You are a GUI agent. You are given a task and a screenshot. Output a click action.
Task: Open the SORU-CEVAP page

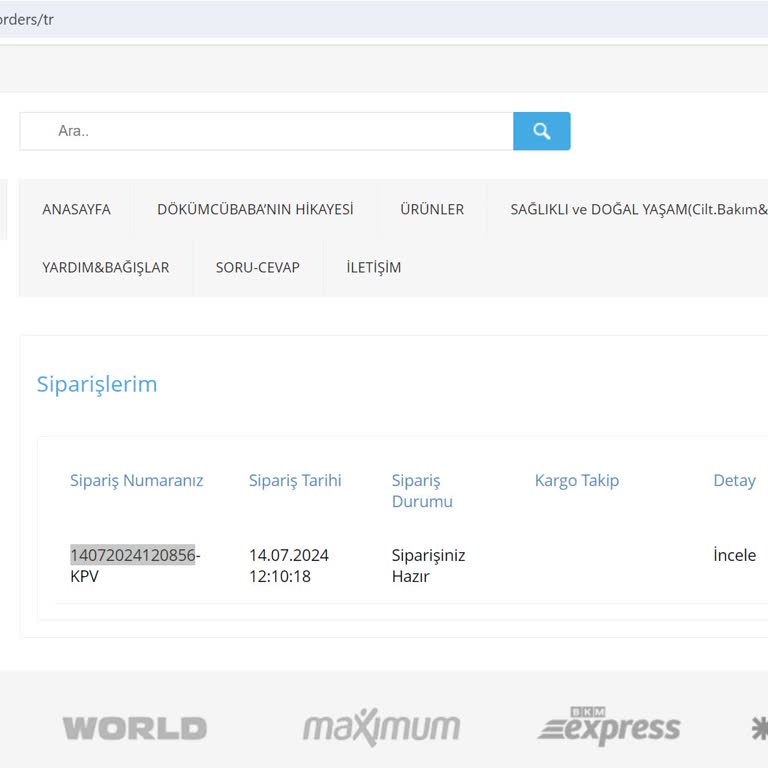[x=258, y=267]
